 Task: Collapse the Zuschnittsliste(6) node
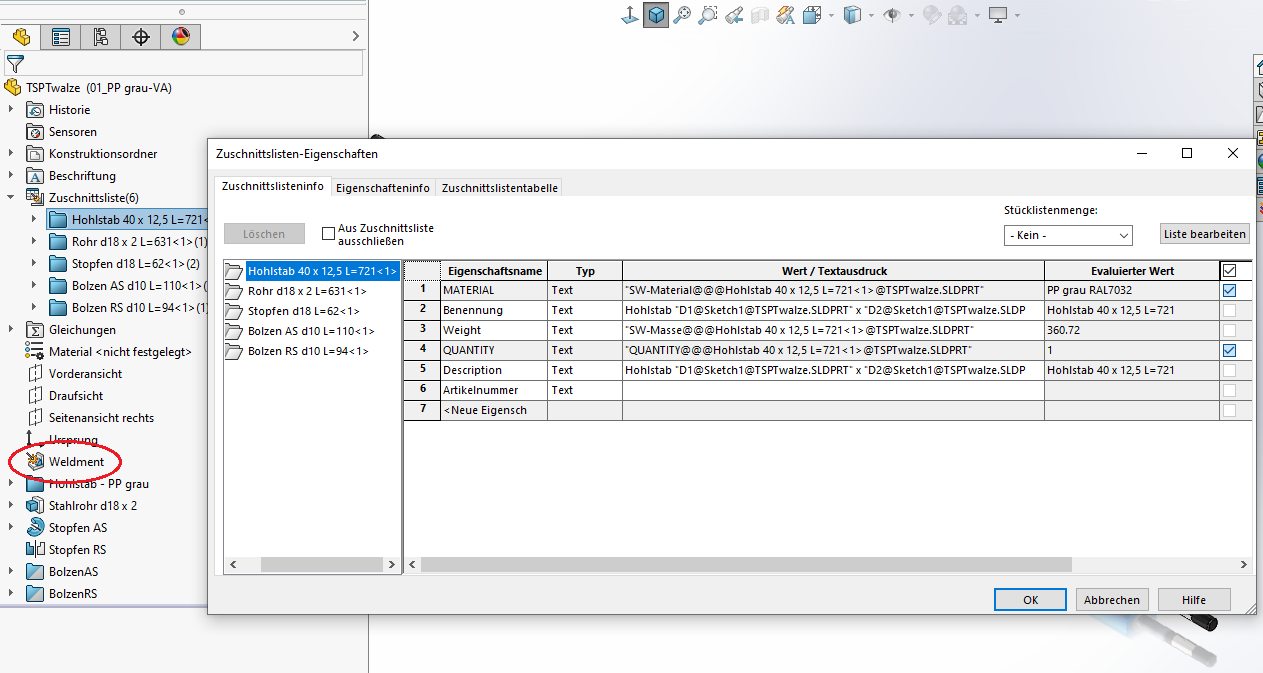tap(11, 198)
